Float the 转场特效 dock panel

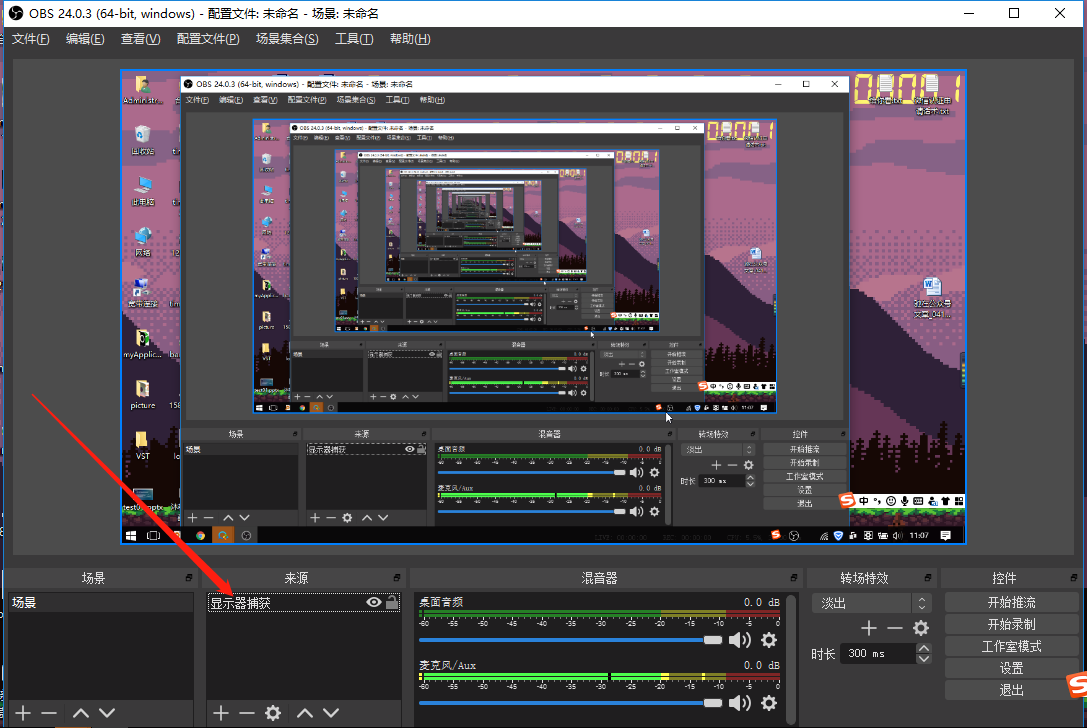click(928, 578)
